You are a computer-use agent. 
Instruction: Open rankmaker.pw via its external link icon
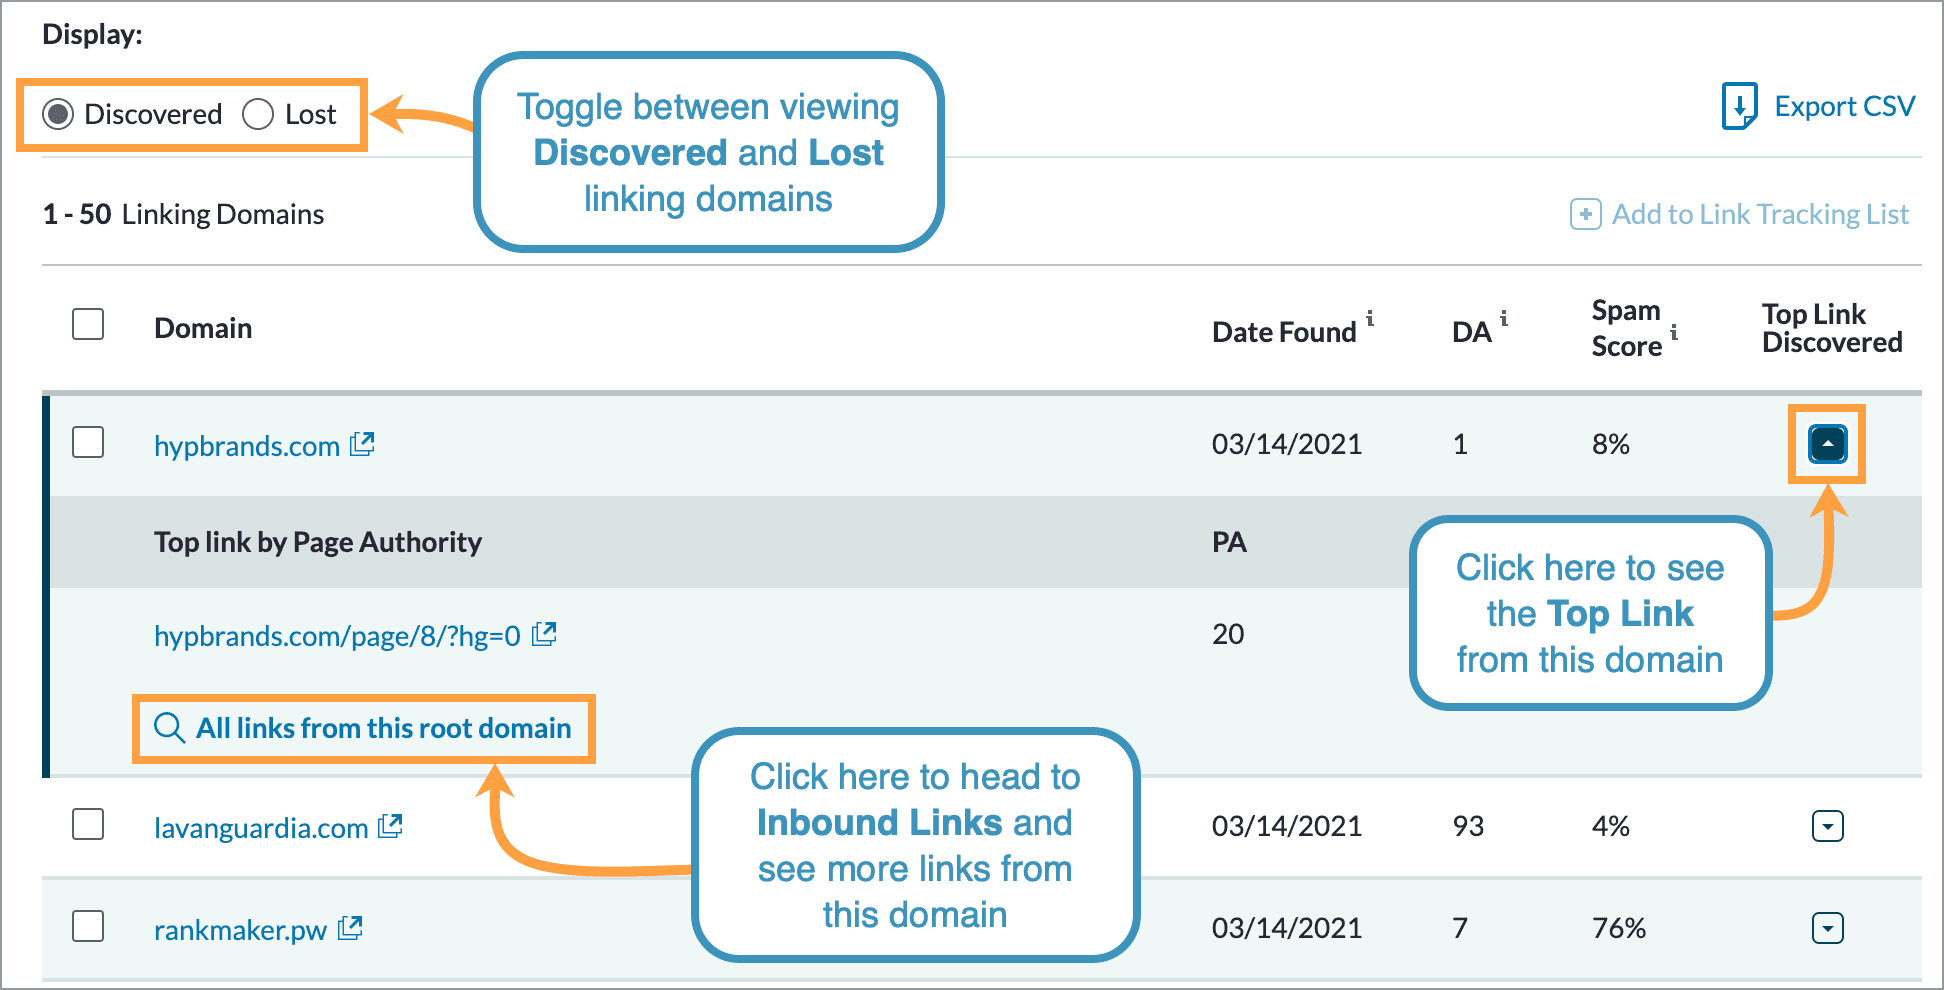350,929
